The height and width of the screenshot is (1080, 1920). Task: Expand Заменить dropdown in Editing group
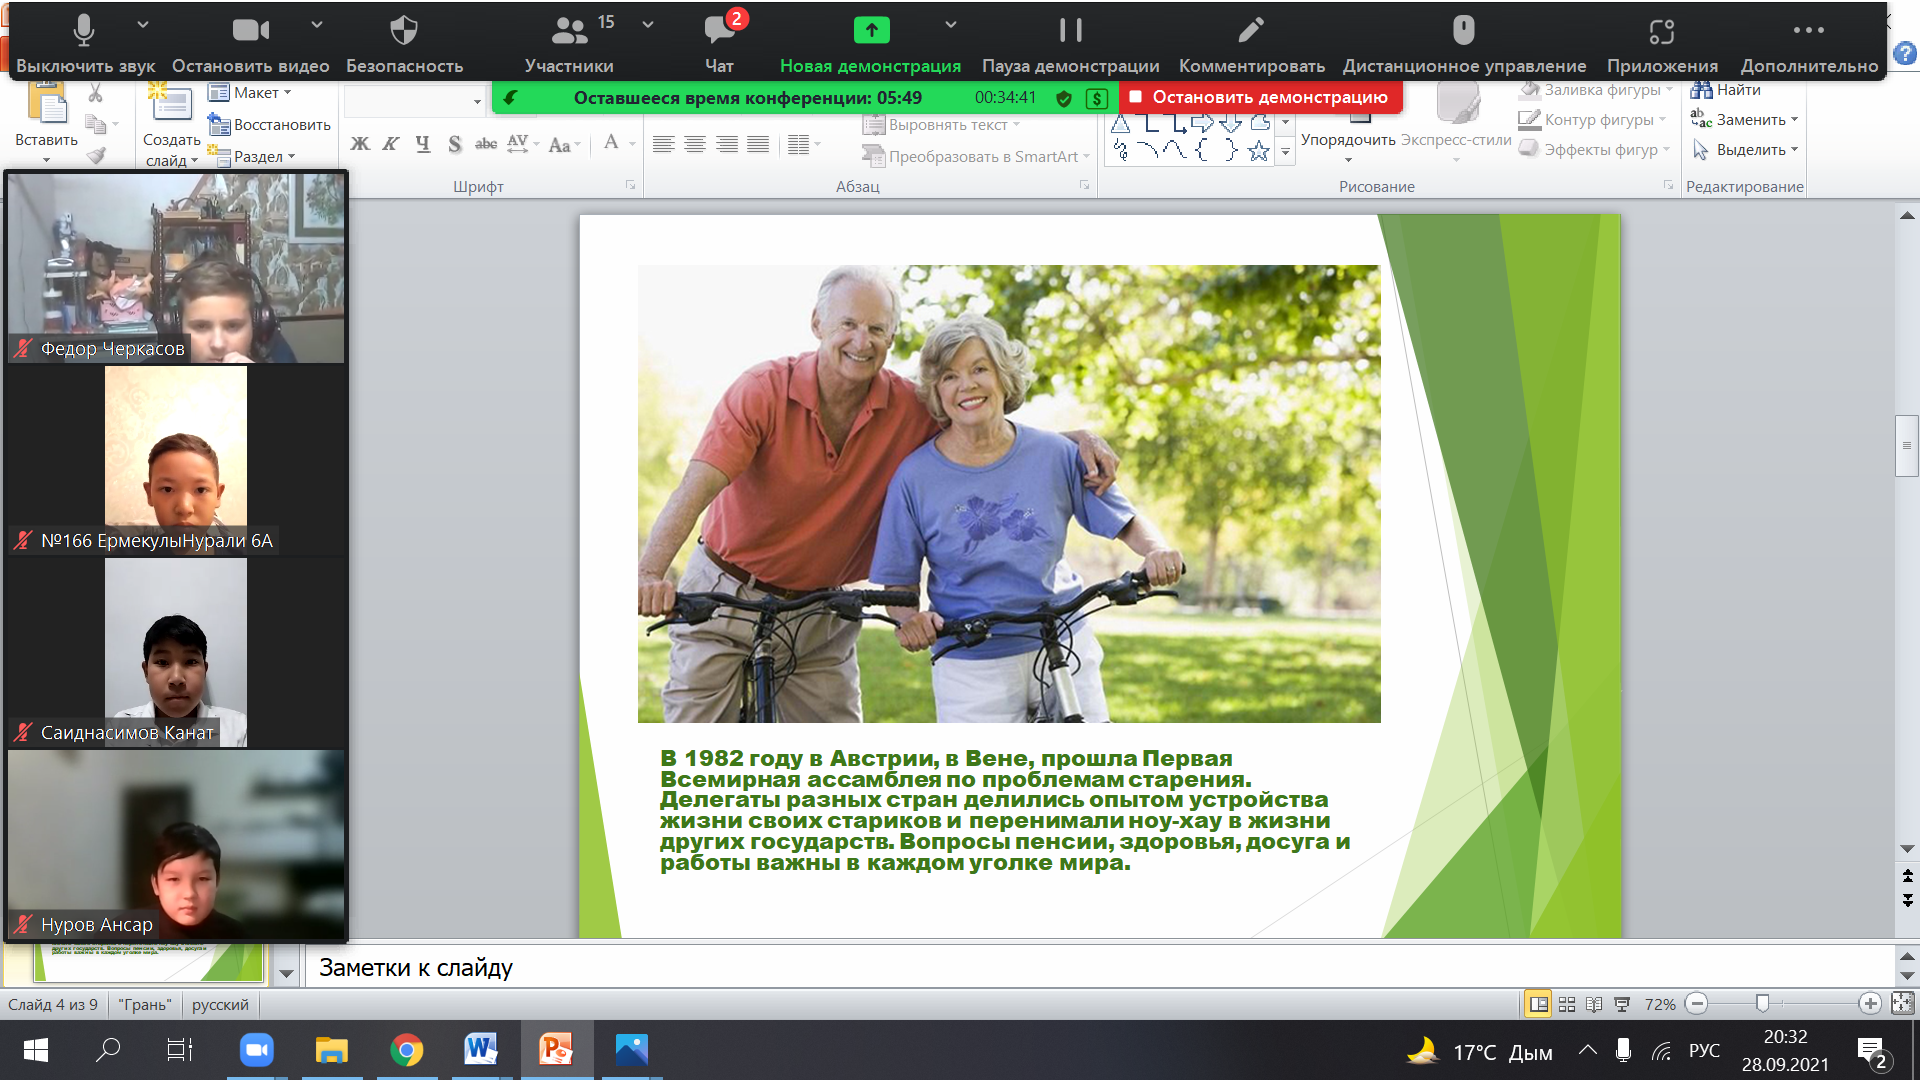(x=1794, y=120)
